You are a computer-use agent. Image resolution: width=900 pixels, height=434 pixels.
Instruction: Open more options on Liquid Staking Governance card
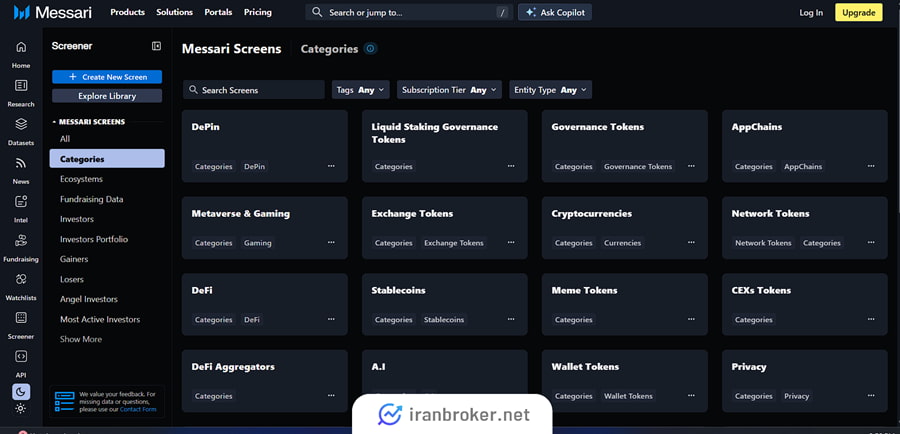[x=511, y=166]
